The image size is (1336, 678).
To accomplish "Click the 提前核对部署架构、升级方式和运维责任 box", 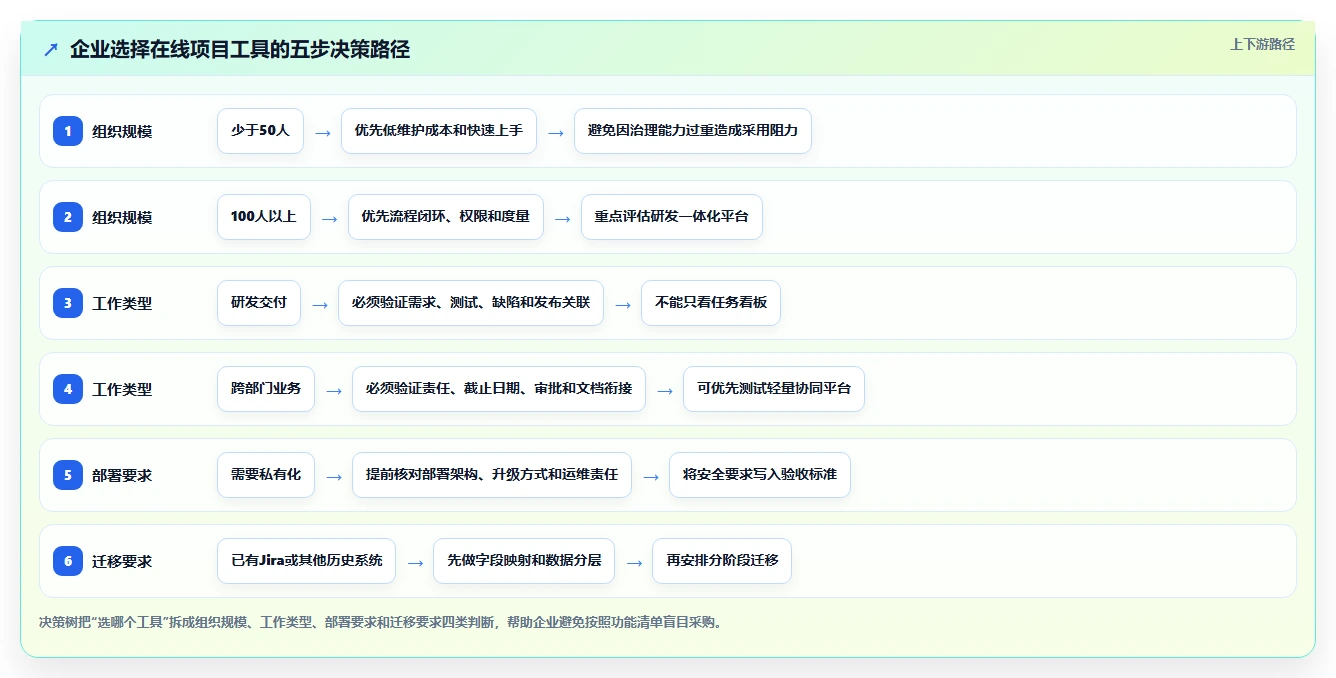I will point(492,475).
